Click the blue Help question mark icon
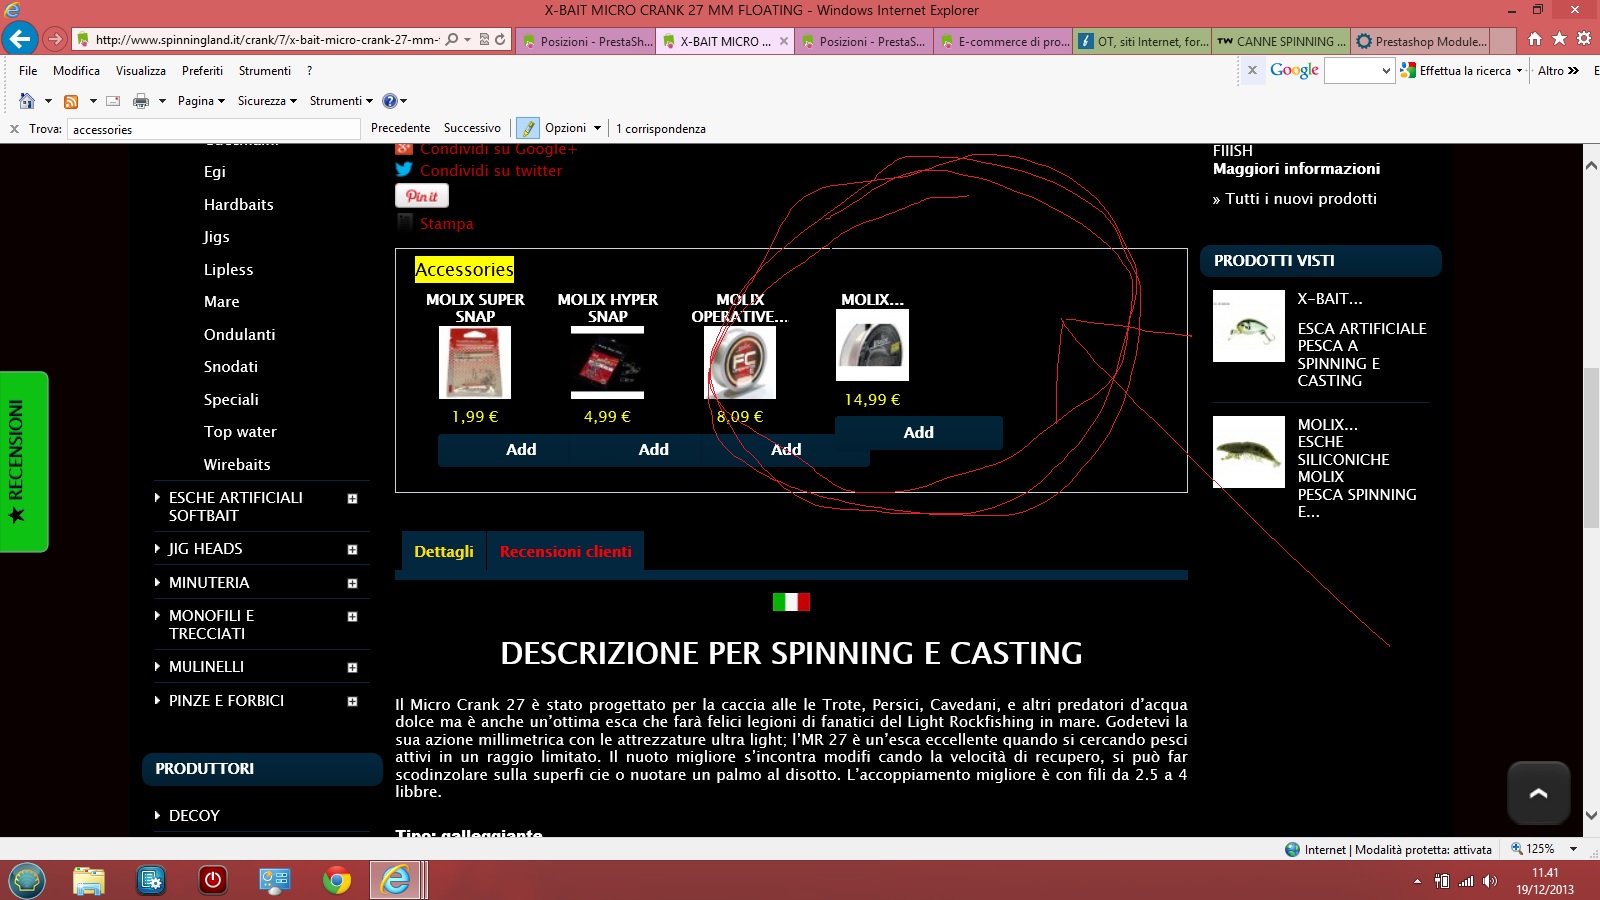This screenshot has height=900, width=1600. pos(390,101)
